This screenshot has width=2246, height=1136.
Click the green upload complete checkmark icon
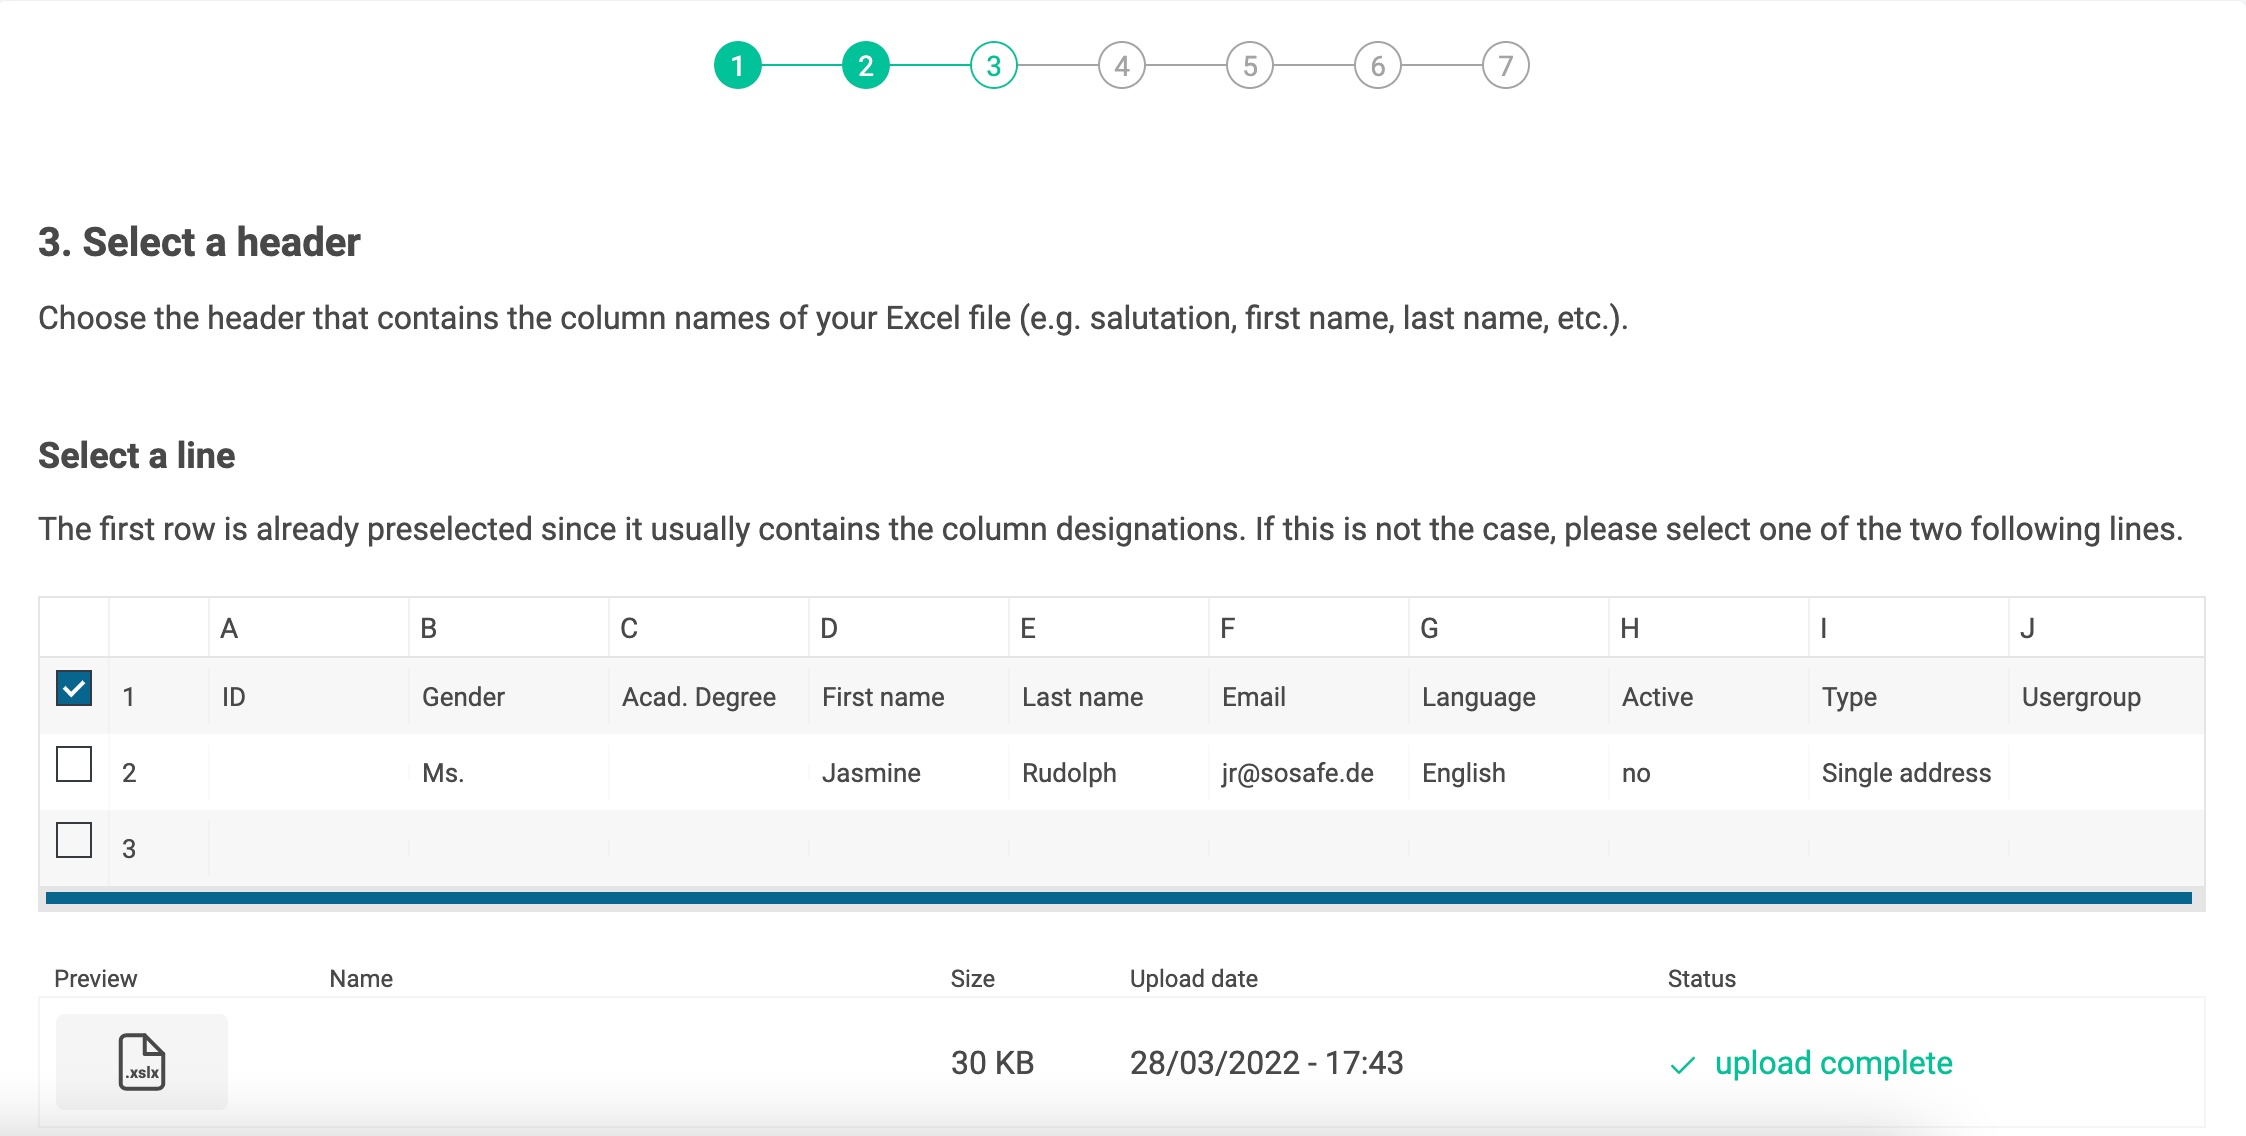point(1683,1065)
